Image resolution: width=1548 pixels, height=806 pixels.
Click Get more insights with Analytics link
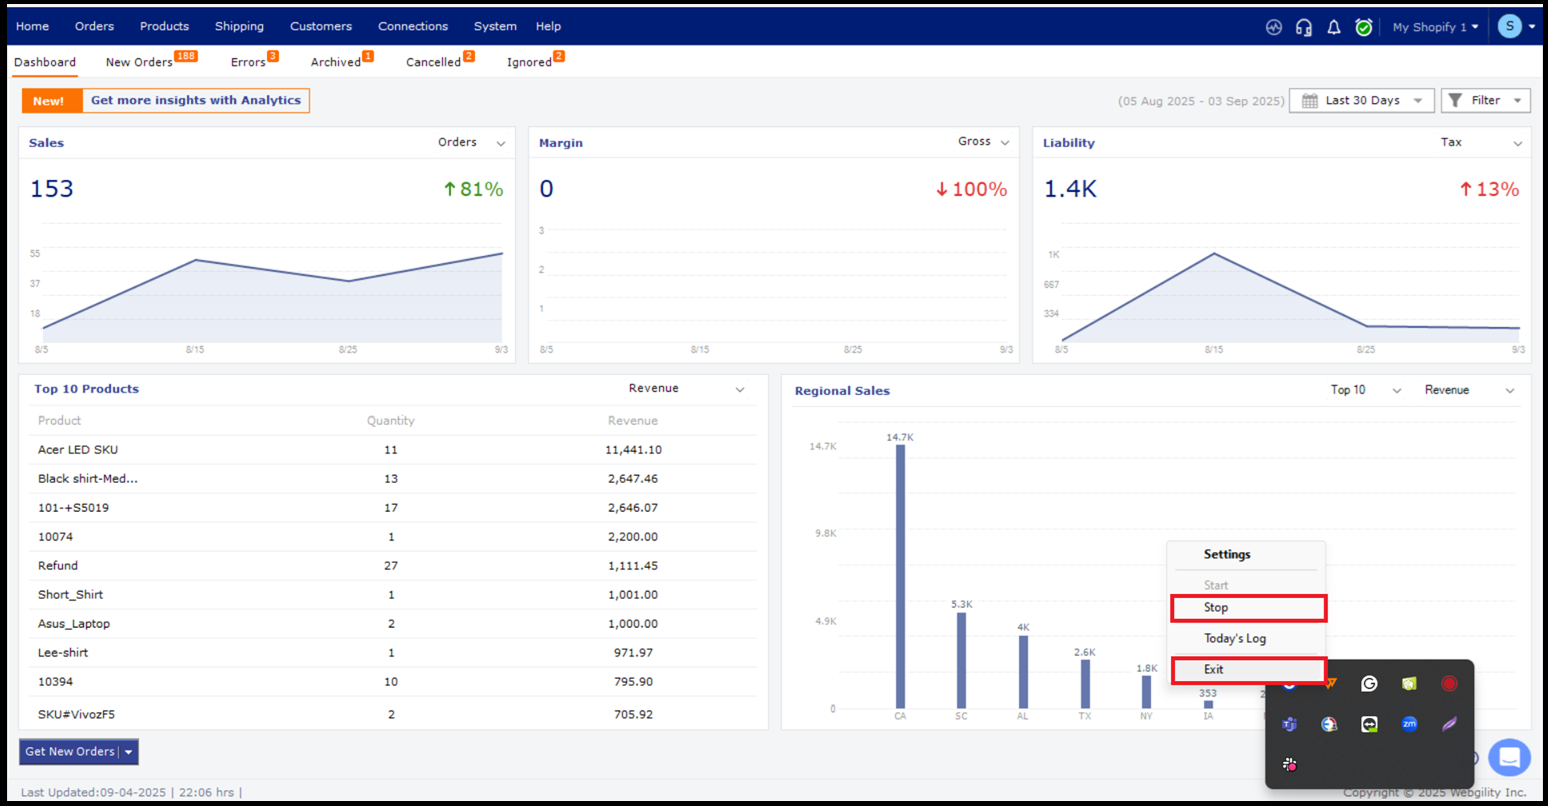coord(196,101)
